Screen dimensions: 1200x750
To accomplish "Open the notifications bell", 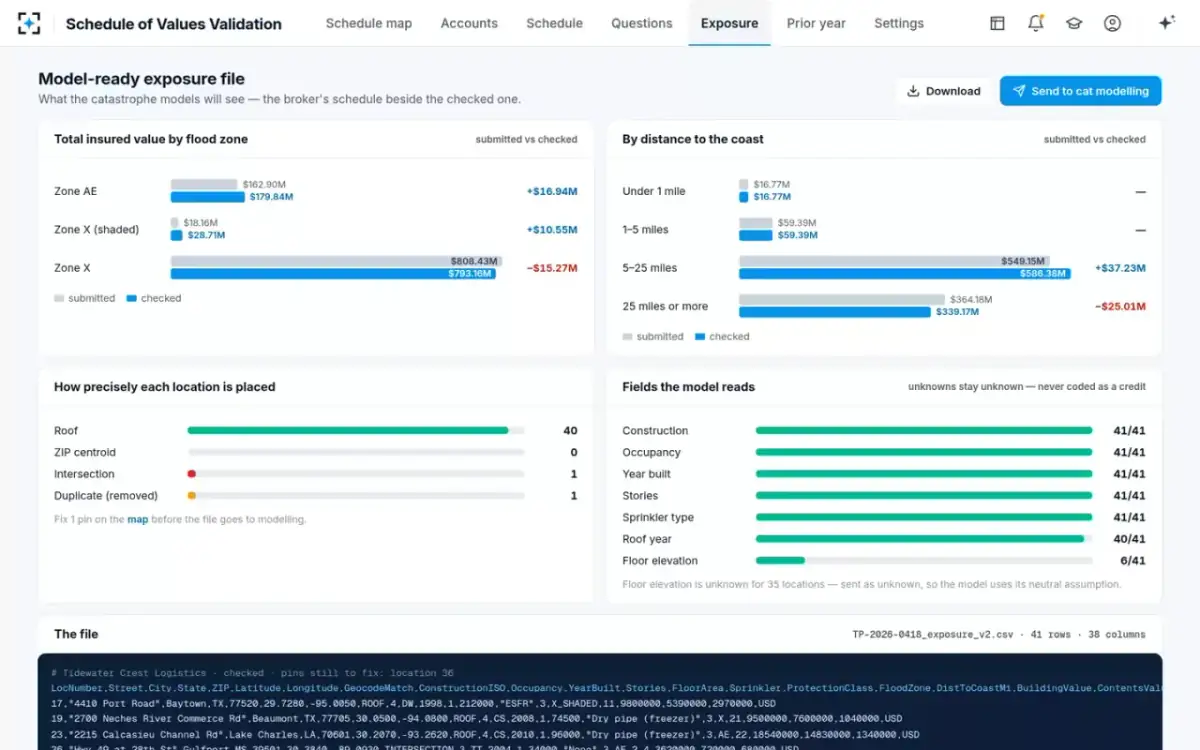I will tap(1036, 23).
